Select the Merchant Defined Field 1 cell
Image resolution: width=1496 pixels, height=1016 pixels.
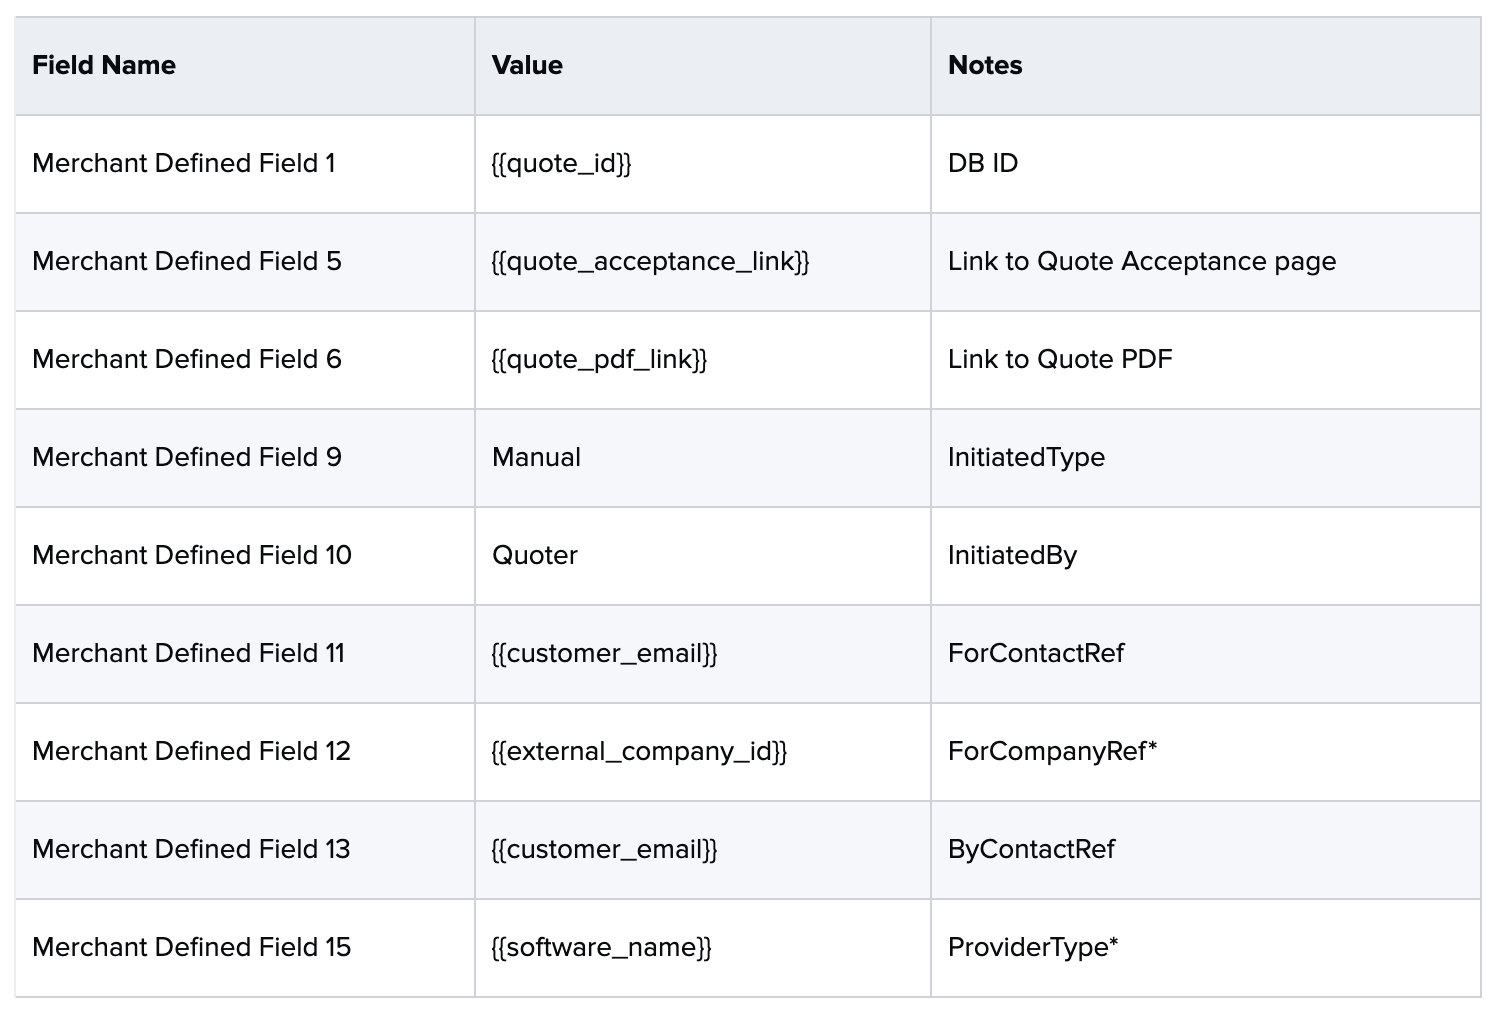[x=184, y=163]
